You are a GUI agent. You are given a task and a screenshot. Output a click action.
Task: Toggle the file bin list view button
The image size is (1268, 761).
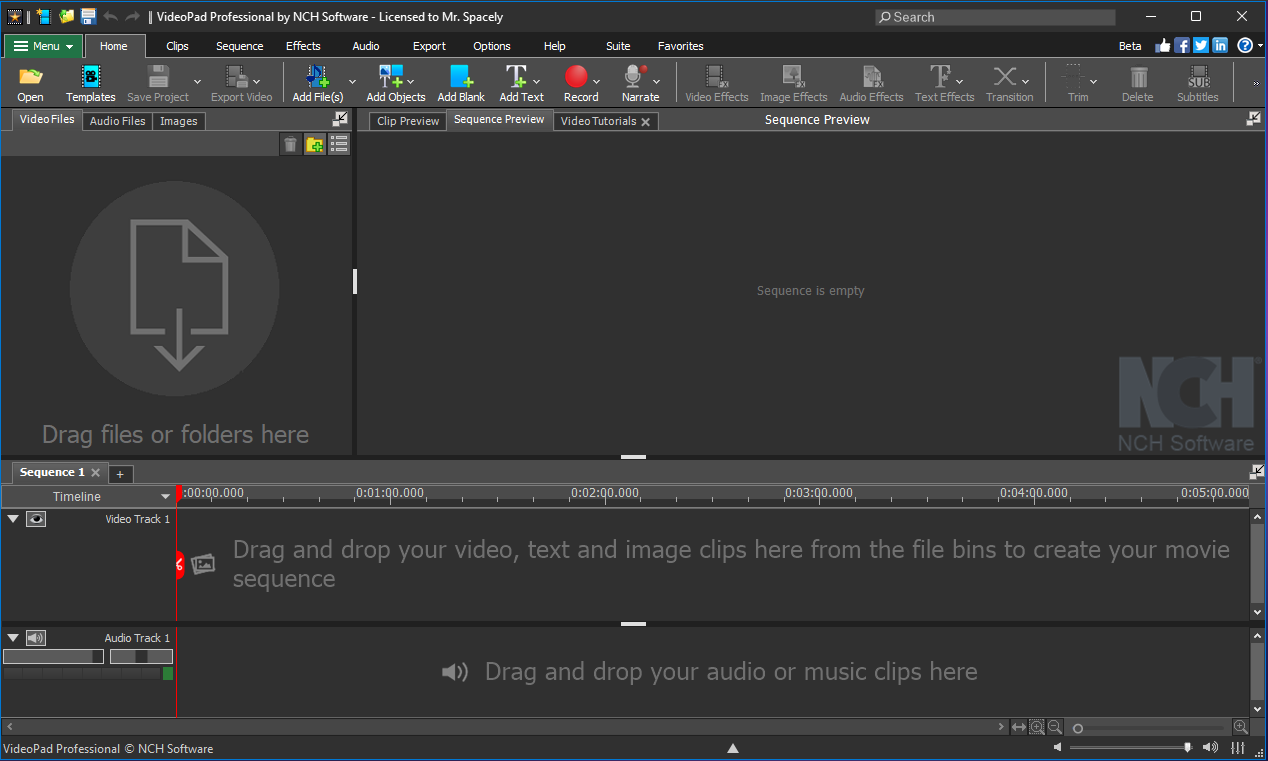(339, 144)
